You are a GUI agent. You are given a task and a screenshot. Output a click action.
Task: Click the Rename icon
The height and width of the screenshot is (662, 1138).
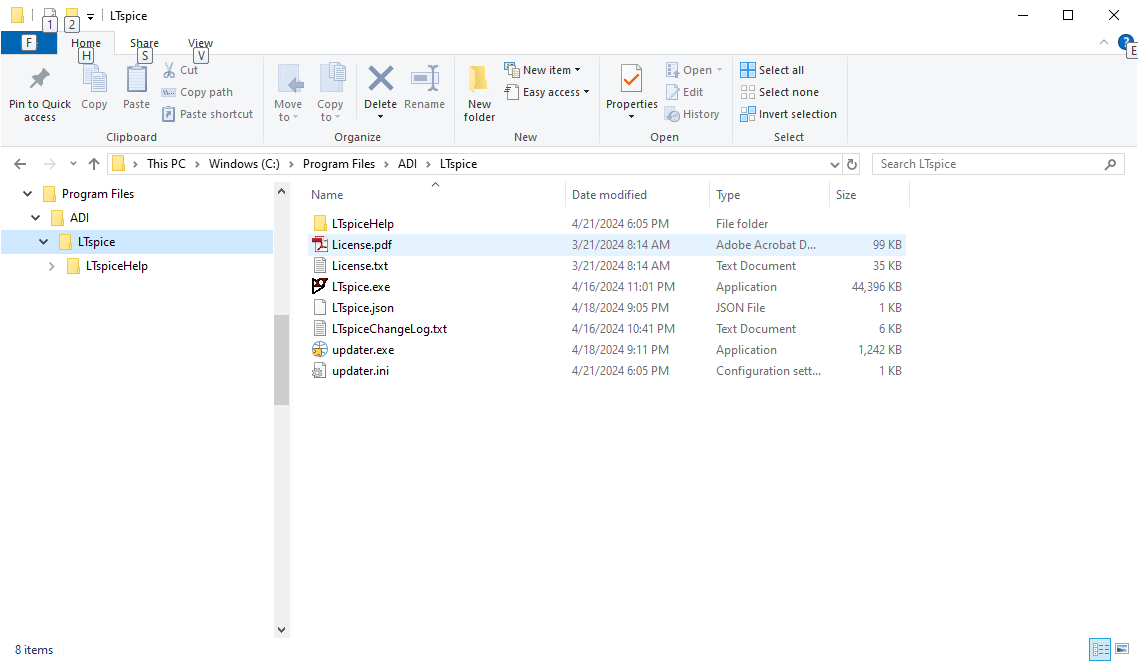425,78
